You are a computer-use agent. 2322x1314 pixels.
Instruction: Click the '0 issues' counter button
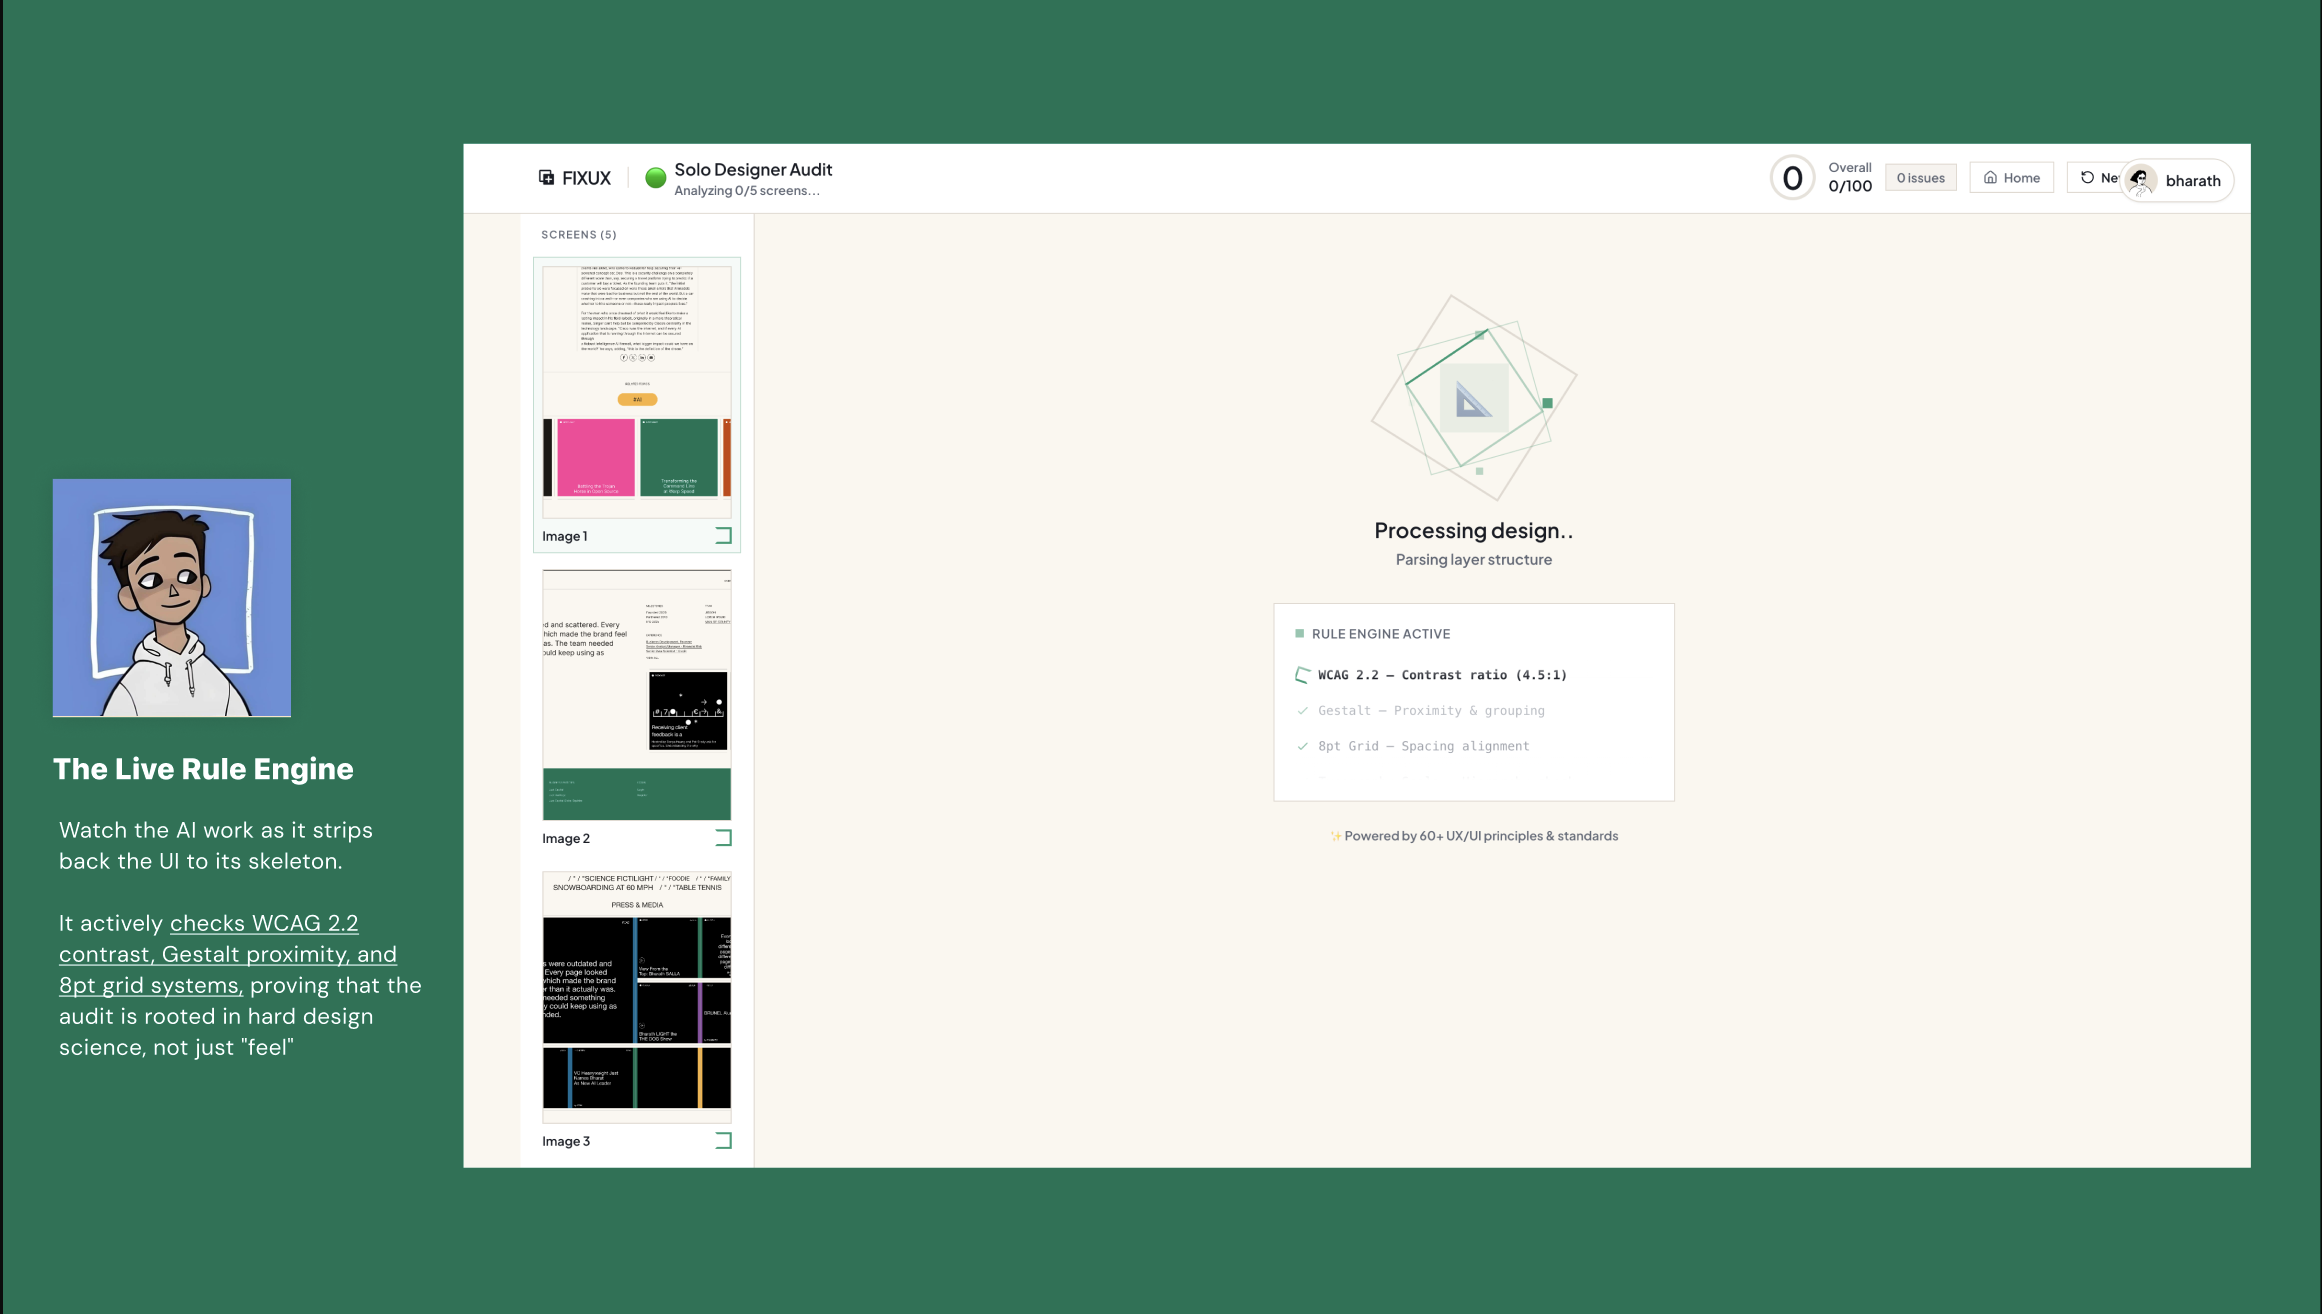[1919, 177]
